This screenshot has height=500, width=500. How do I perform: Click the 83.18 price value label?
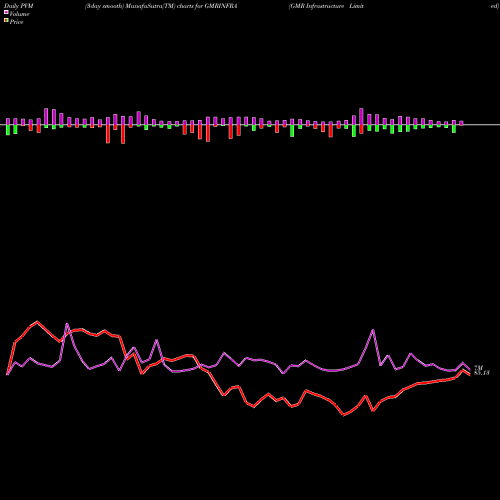pyautogui.click(x=482, y=373)
